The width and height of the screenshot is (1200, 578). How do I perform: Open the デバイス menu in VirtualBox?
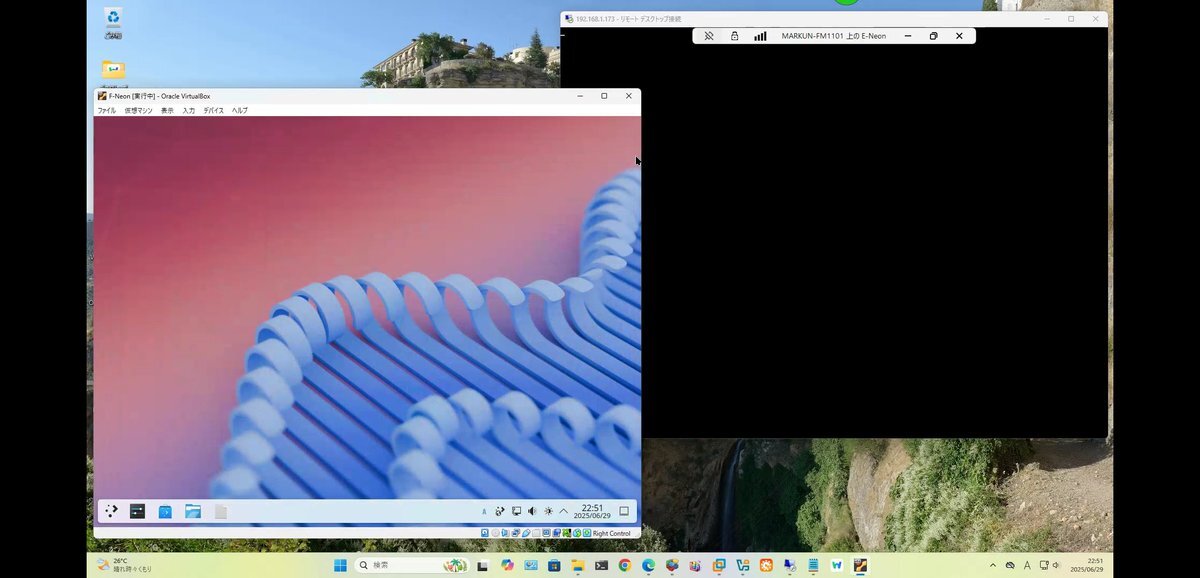coord(214,110)
